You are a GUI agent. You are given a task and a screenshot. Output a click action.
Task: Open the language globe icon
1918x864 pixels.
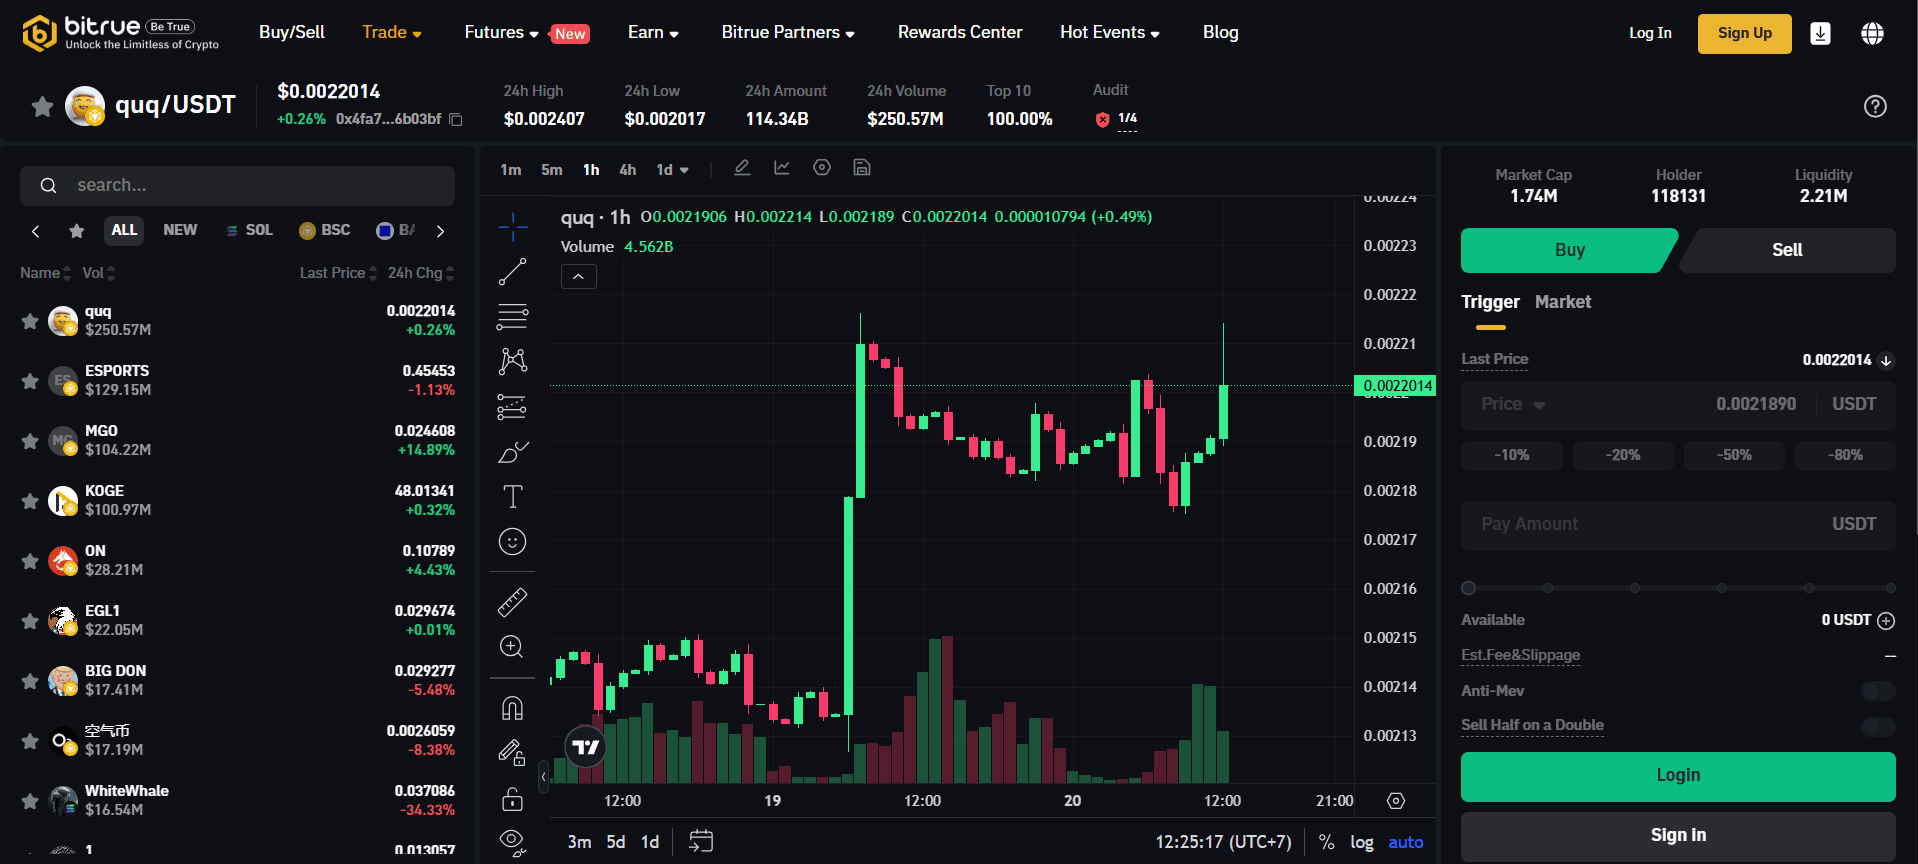coord(1872,34)
